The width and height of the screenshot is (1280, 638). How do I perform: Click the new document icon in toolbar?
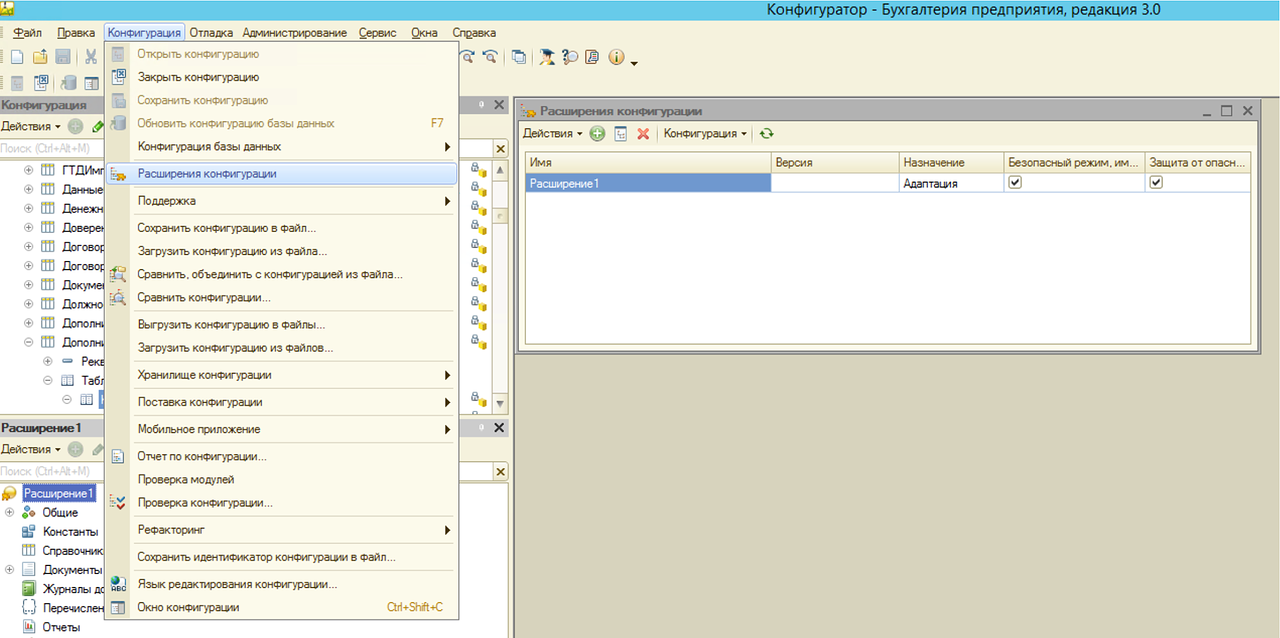coord(17,57)
